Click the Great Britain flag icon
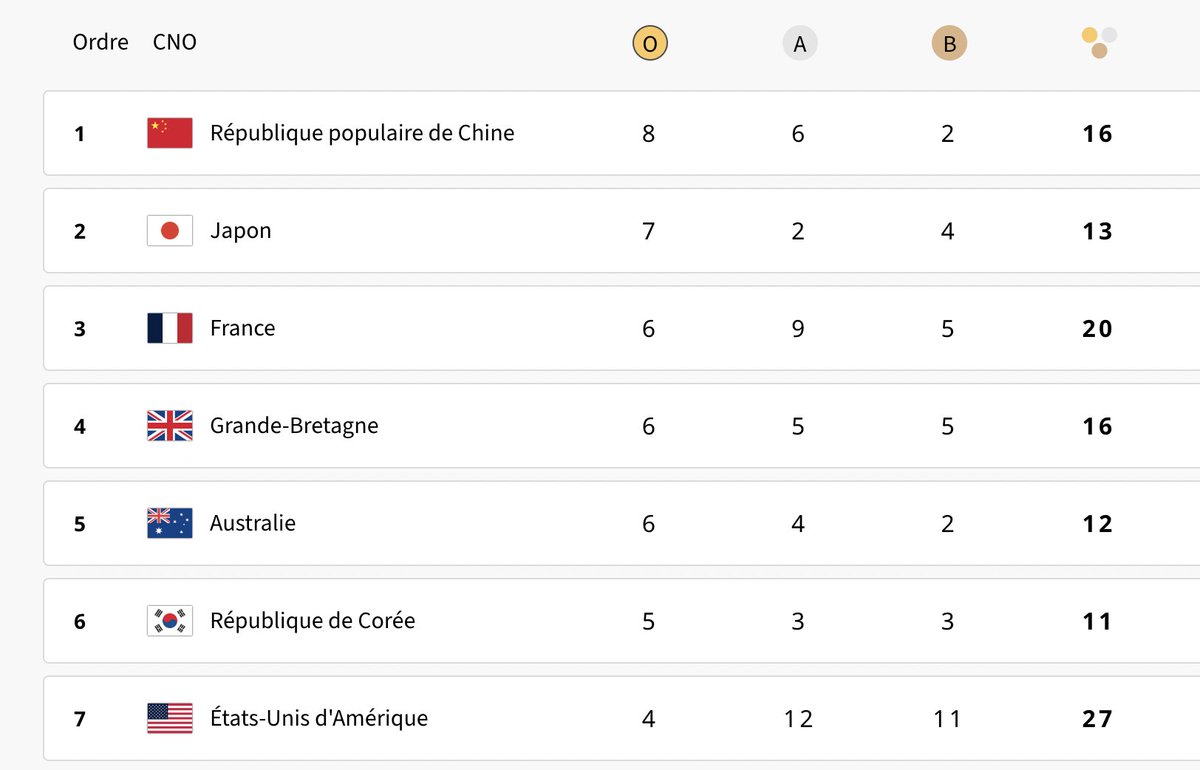This screenshot has width=1200, height=770. click(170, 426)
